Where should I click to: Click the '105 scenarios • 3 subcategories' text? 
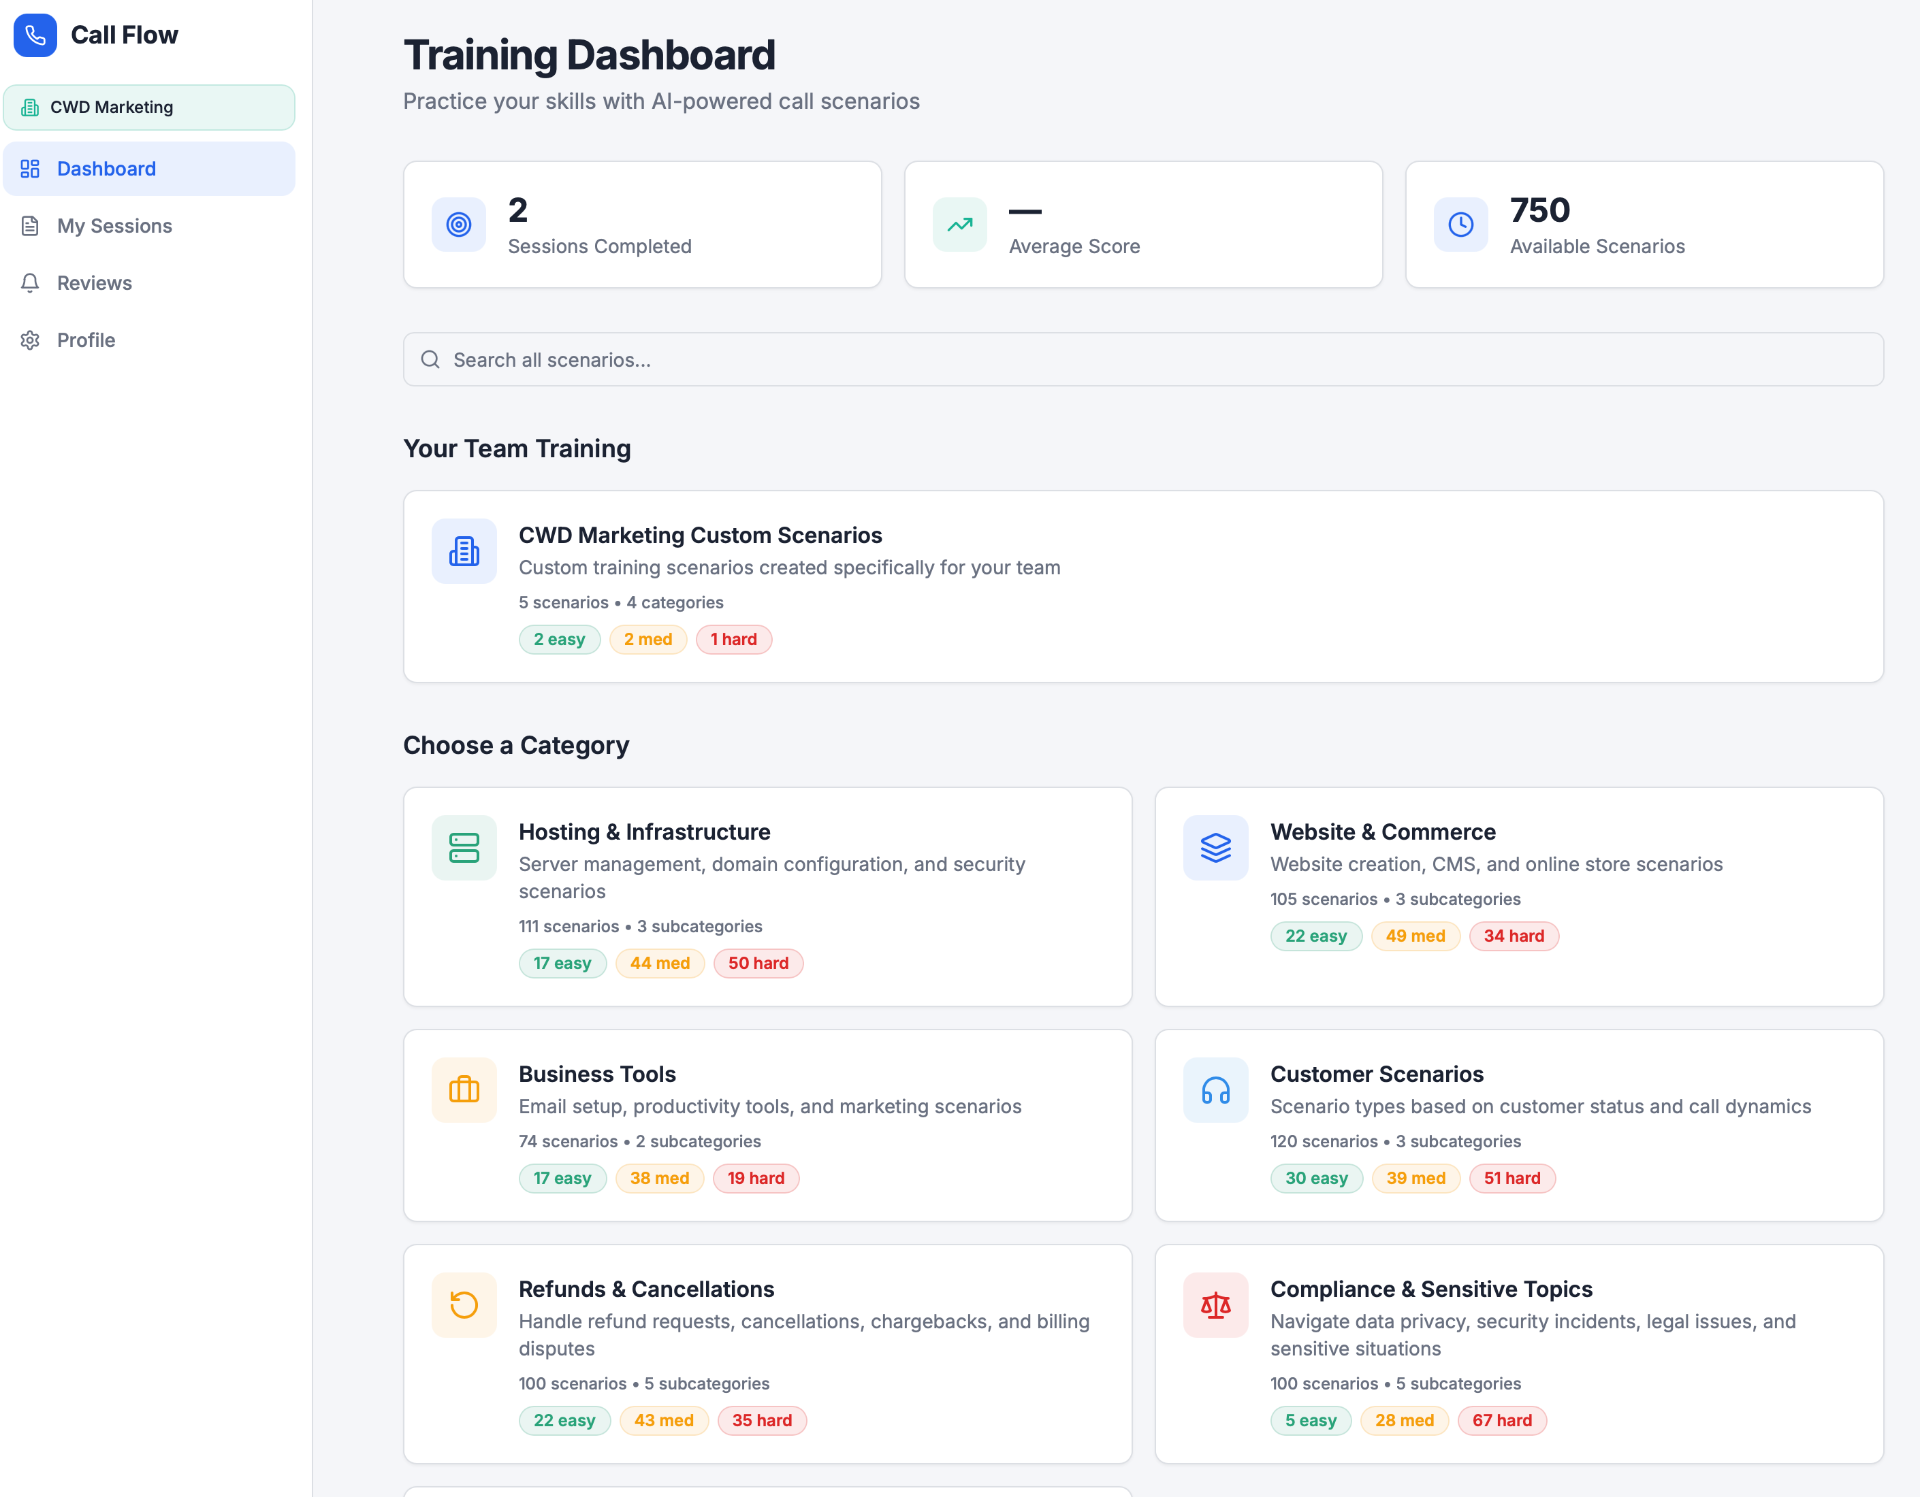(x=1396, y=900)
